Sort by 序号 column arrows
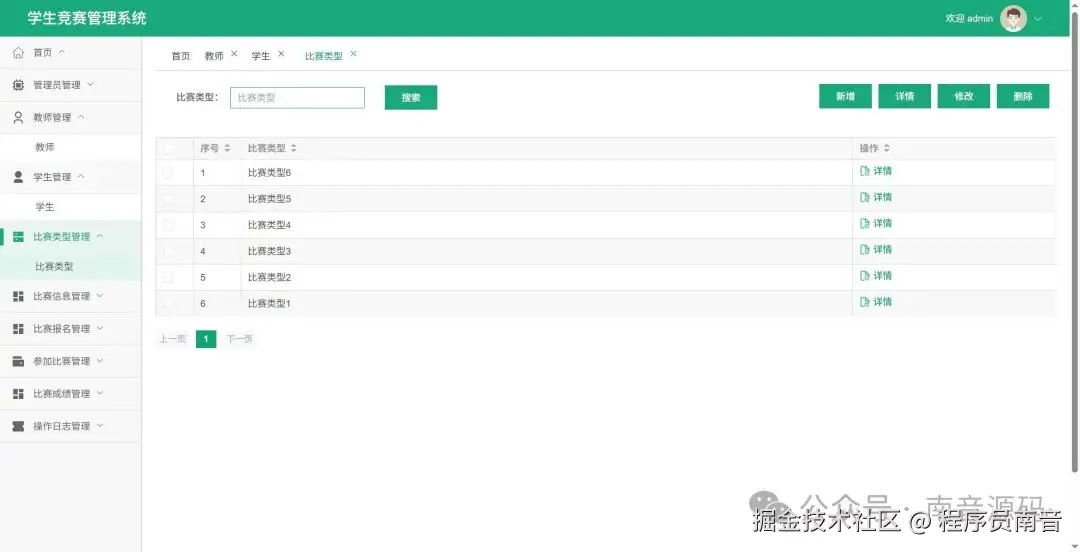Viewport: 1080px width, 552px height. click(227, 148)
